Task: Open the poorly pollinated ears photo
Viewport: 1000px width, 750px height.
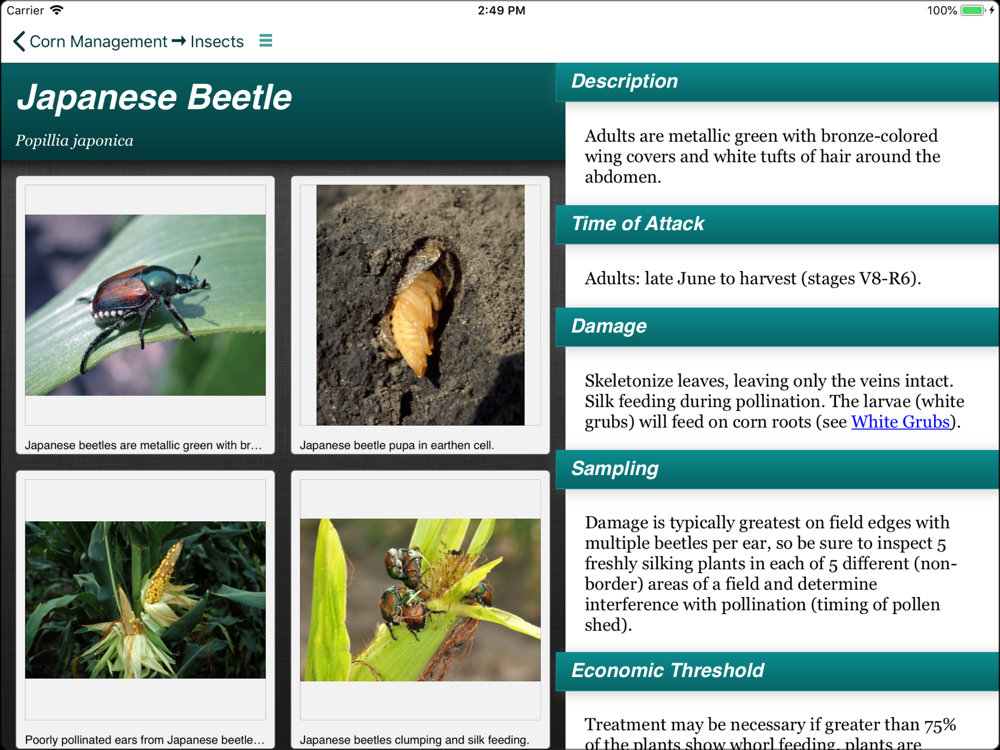Action: [145, 599]
